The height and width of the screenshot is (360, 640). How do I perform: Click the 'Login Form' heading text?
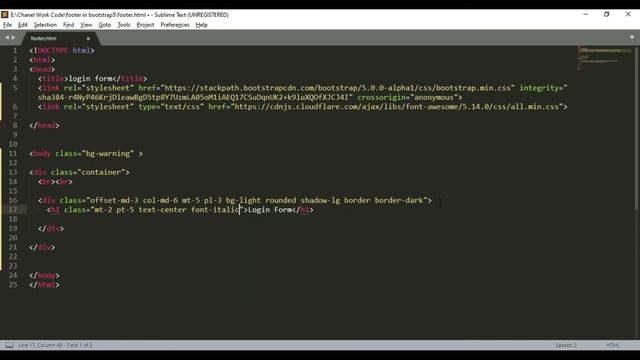click(x=270, y=210)
